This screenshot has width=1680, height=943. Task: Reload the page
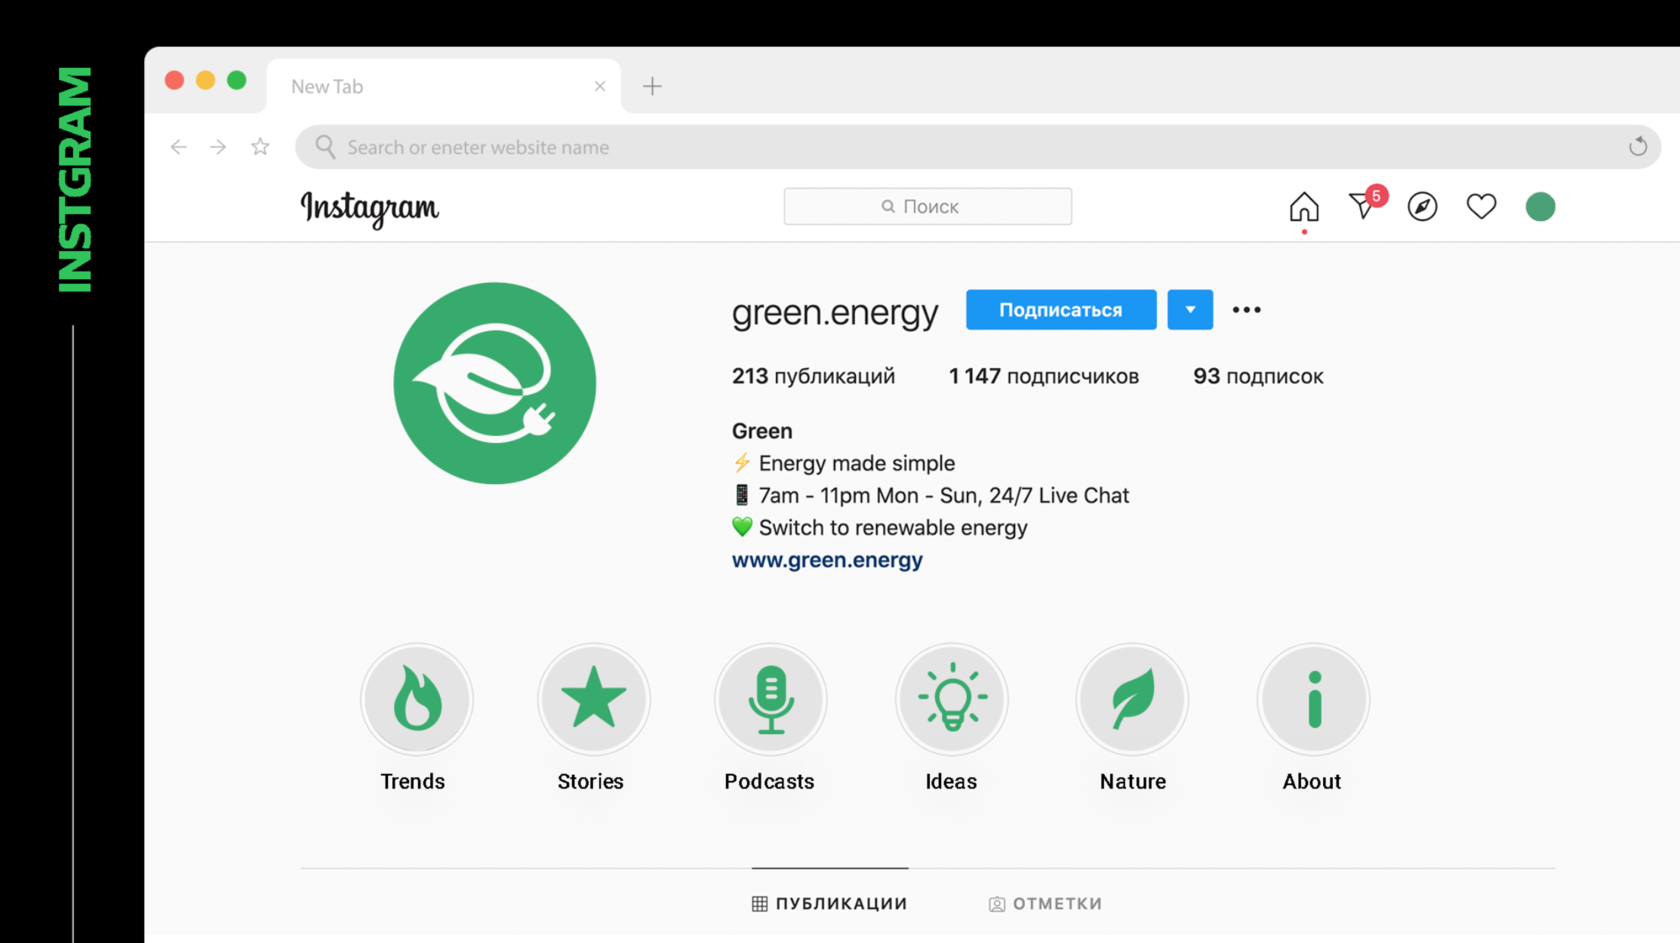pyautogui.click(x=1638, y=147)
